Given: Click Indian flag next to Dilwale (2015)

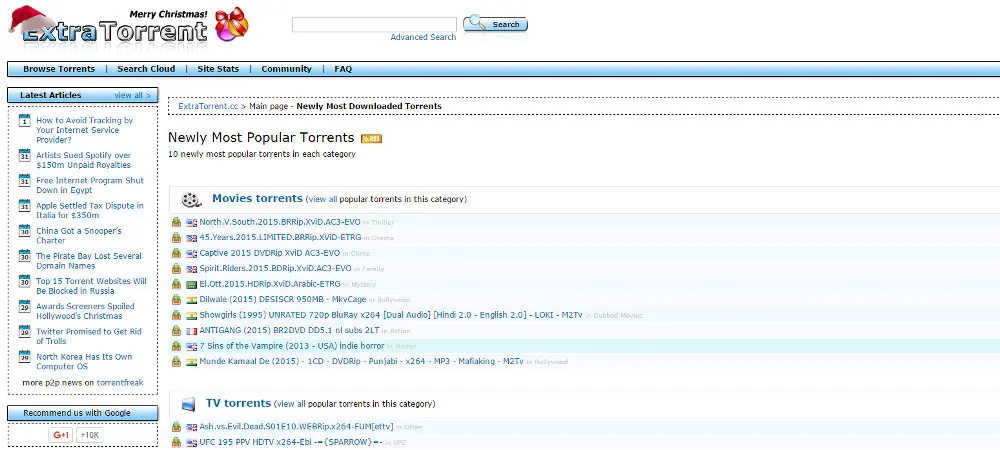Looking at the screenshot, I should click(x=191, y=300).
